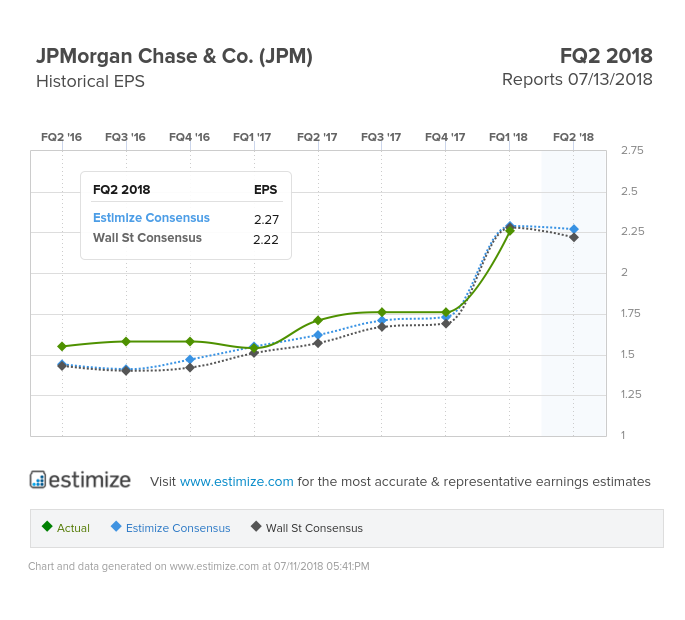
Task: Click the Wall St Consensus tooltip label
Action: click(x=147, y=238)
